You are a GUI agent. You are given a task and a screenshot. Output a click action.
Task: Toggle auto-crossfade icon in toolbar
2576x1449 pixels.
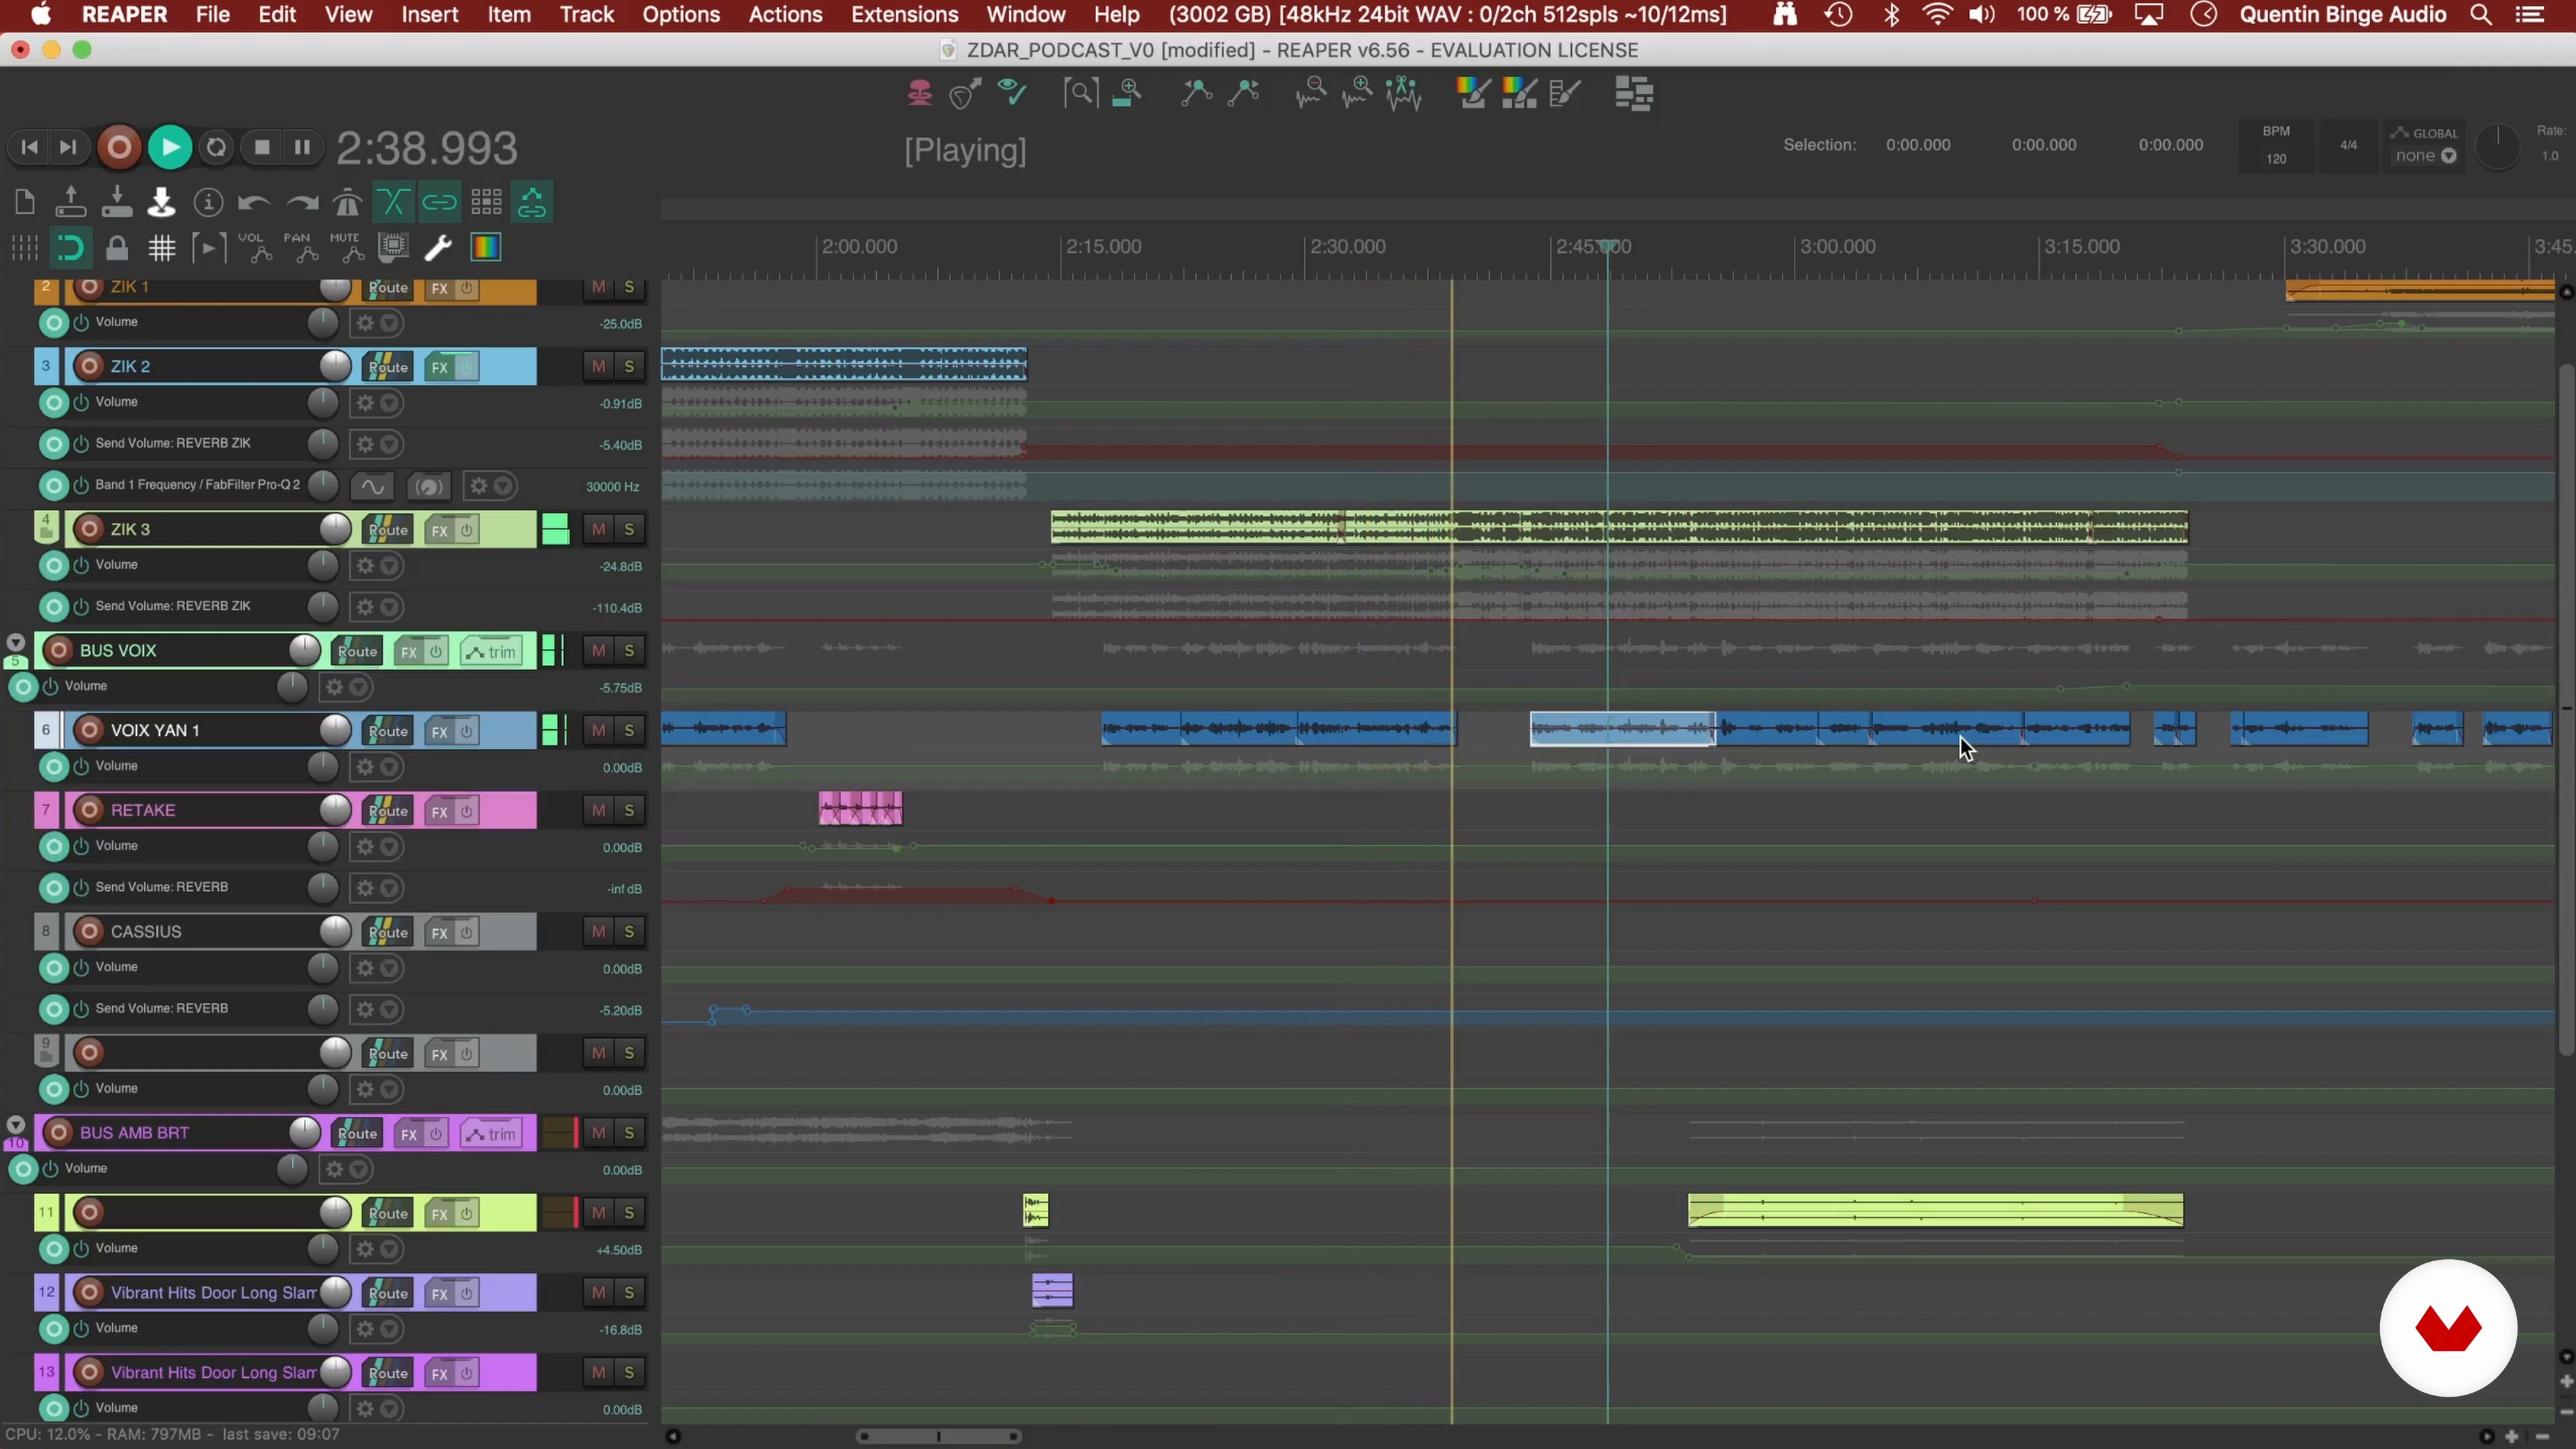pyautogui.click(x=393, y=203)
